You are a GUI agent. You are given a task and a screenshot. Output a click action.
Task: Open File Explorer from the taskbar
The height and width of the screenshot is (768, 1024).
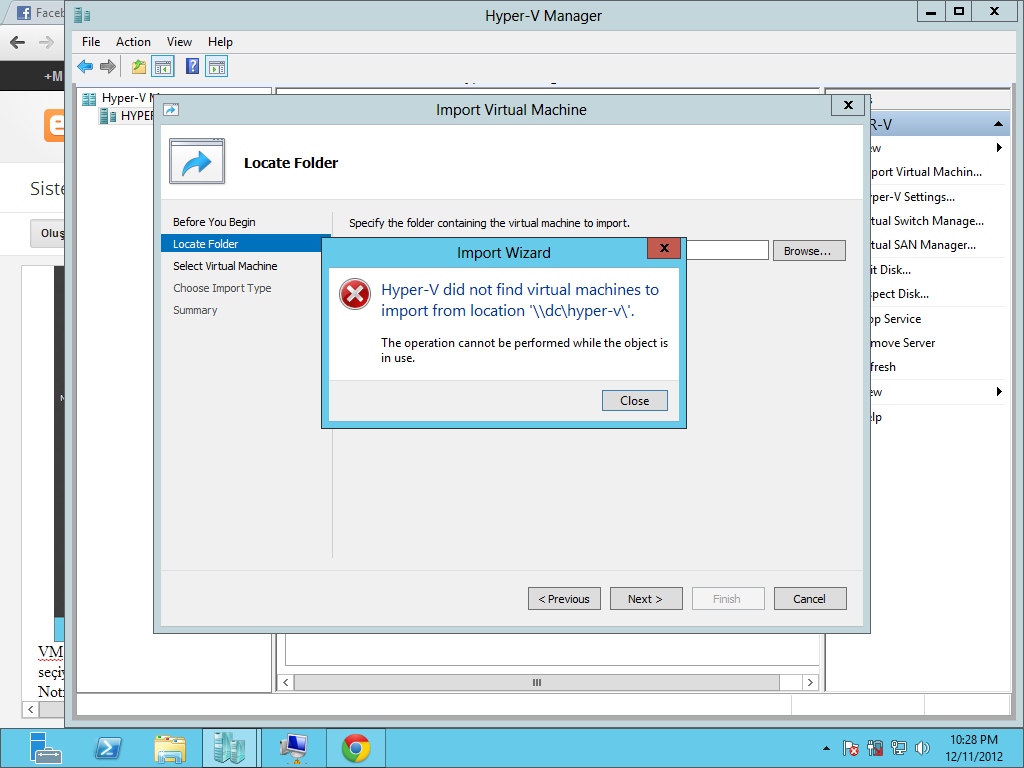pos(169,748)
